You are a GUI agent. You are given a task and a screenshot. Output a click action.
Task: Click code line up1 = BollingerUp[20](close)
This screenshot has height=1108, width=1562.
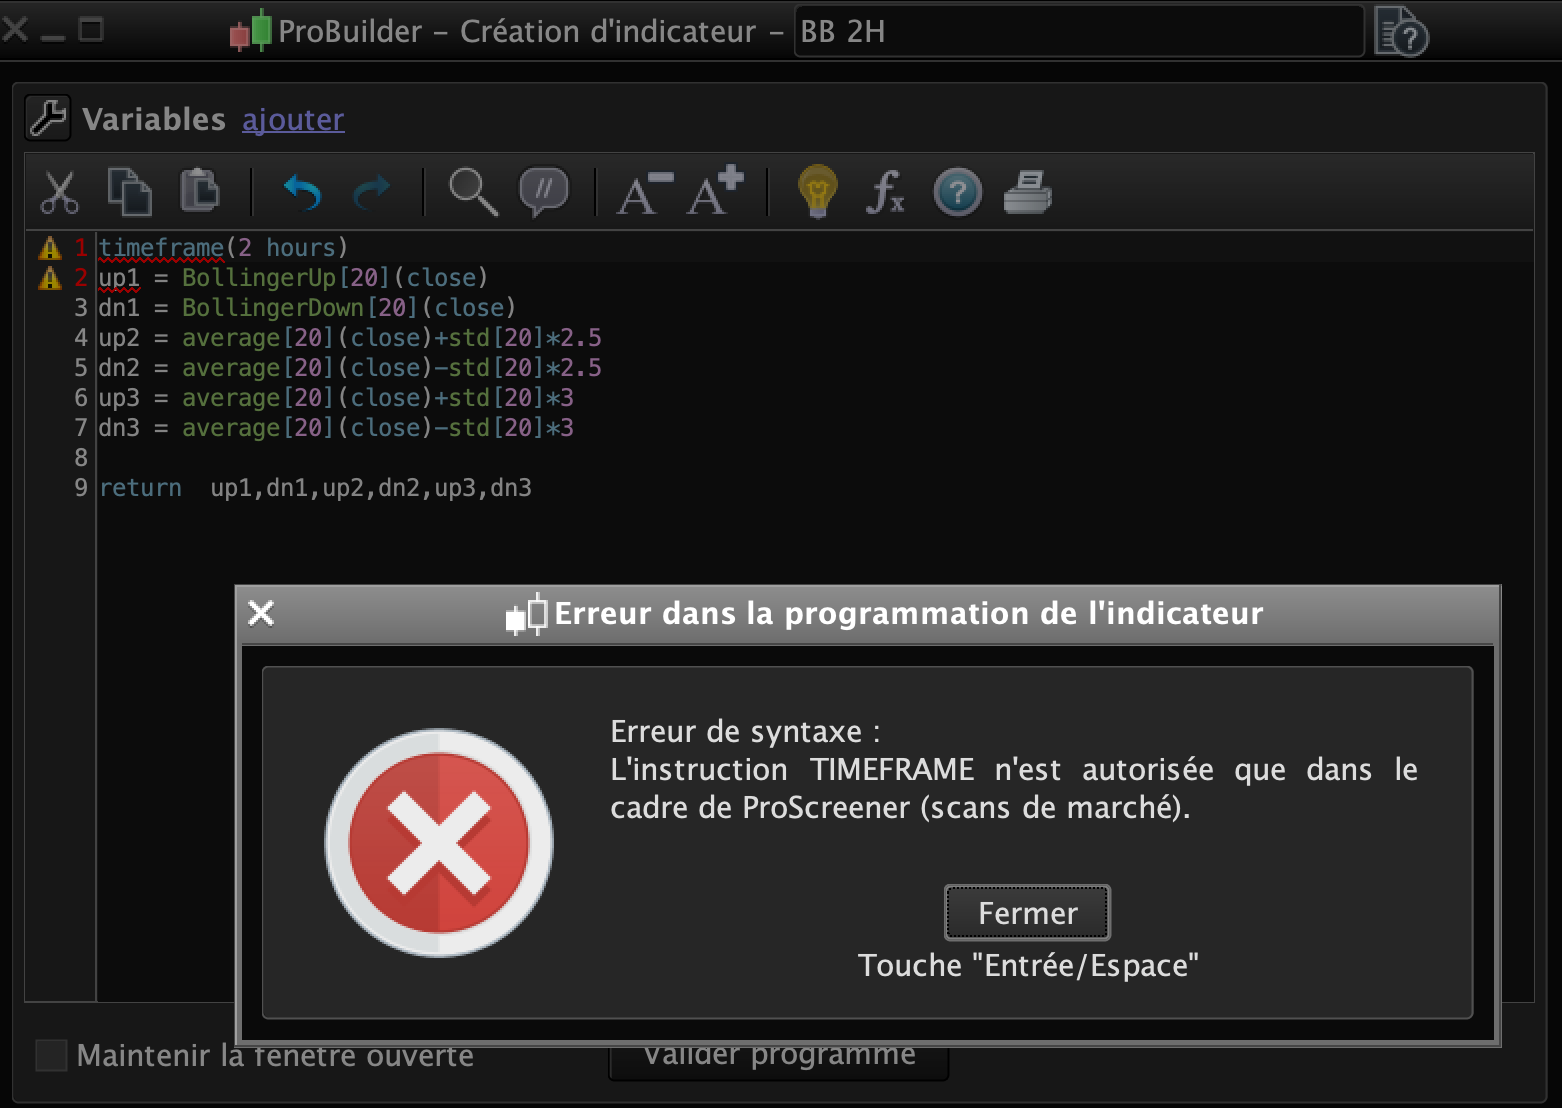[x=293, y=278]
